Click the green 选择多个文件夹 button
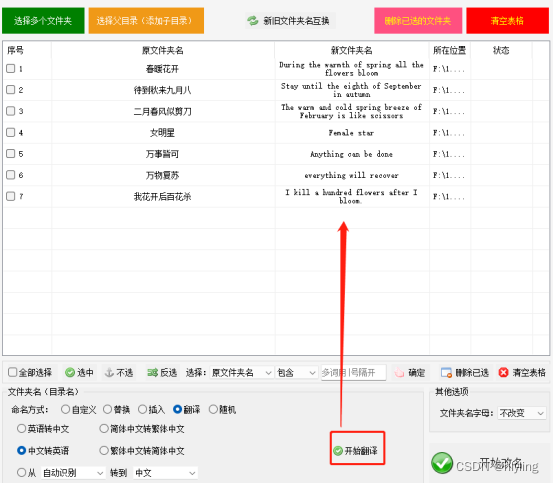The height and width of the screenshot is (483, 554). (43, 21)
